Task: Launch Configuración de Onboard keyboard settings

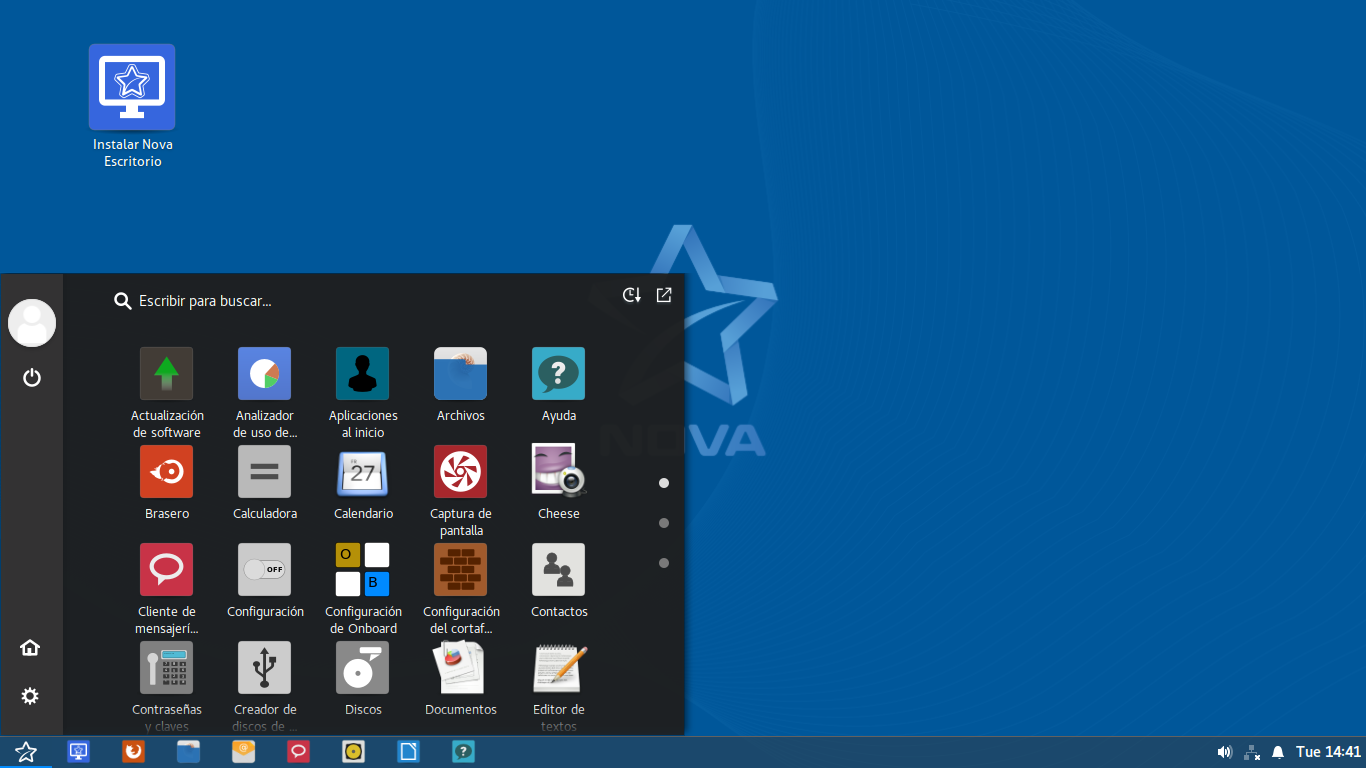Action: [362, 570]
